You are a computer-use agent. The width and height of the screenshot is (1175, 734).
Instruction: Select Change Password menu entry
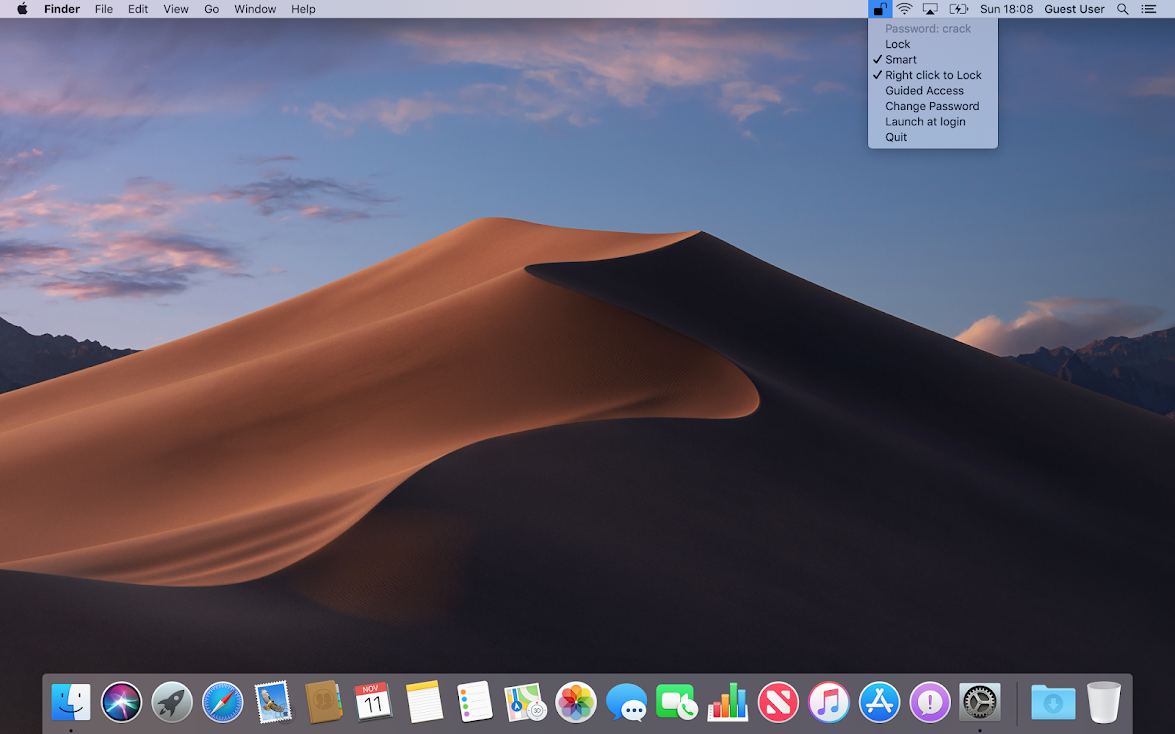click(933, 106)
